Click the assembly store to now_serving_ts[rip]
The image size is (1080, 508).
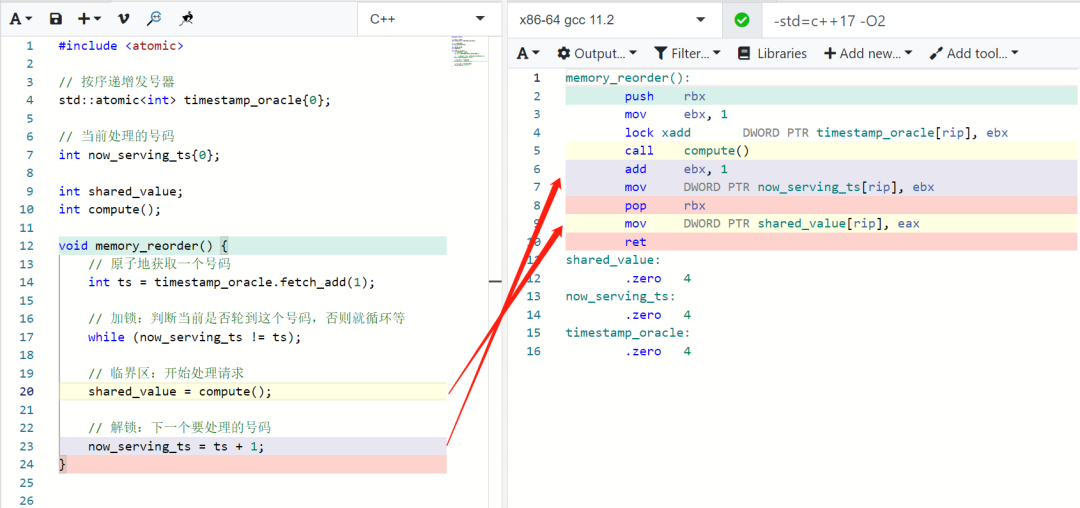779,187
